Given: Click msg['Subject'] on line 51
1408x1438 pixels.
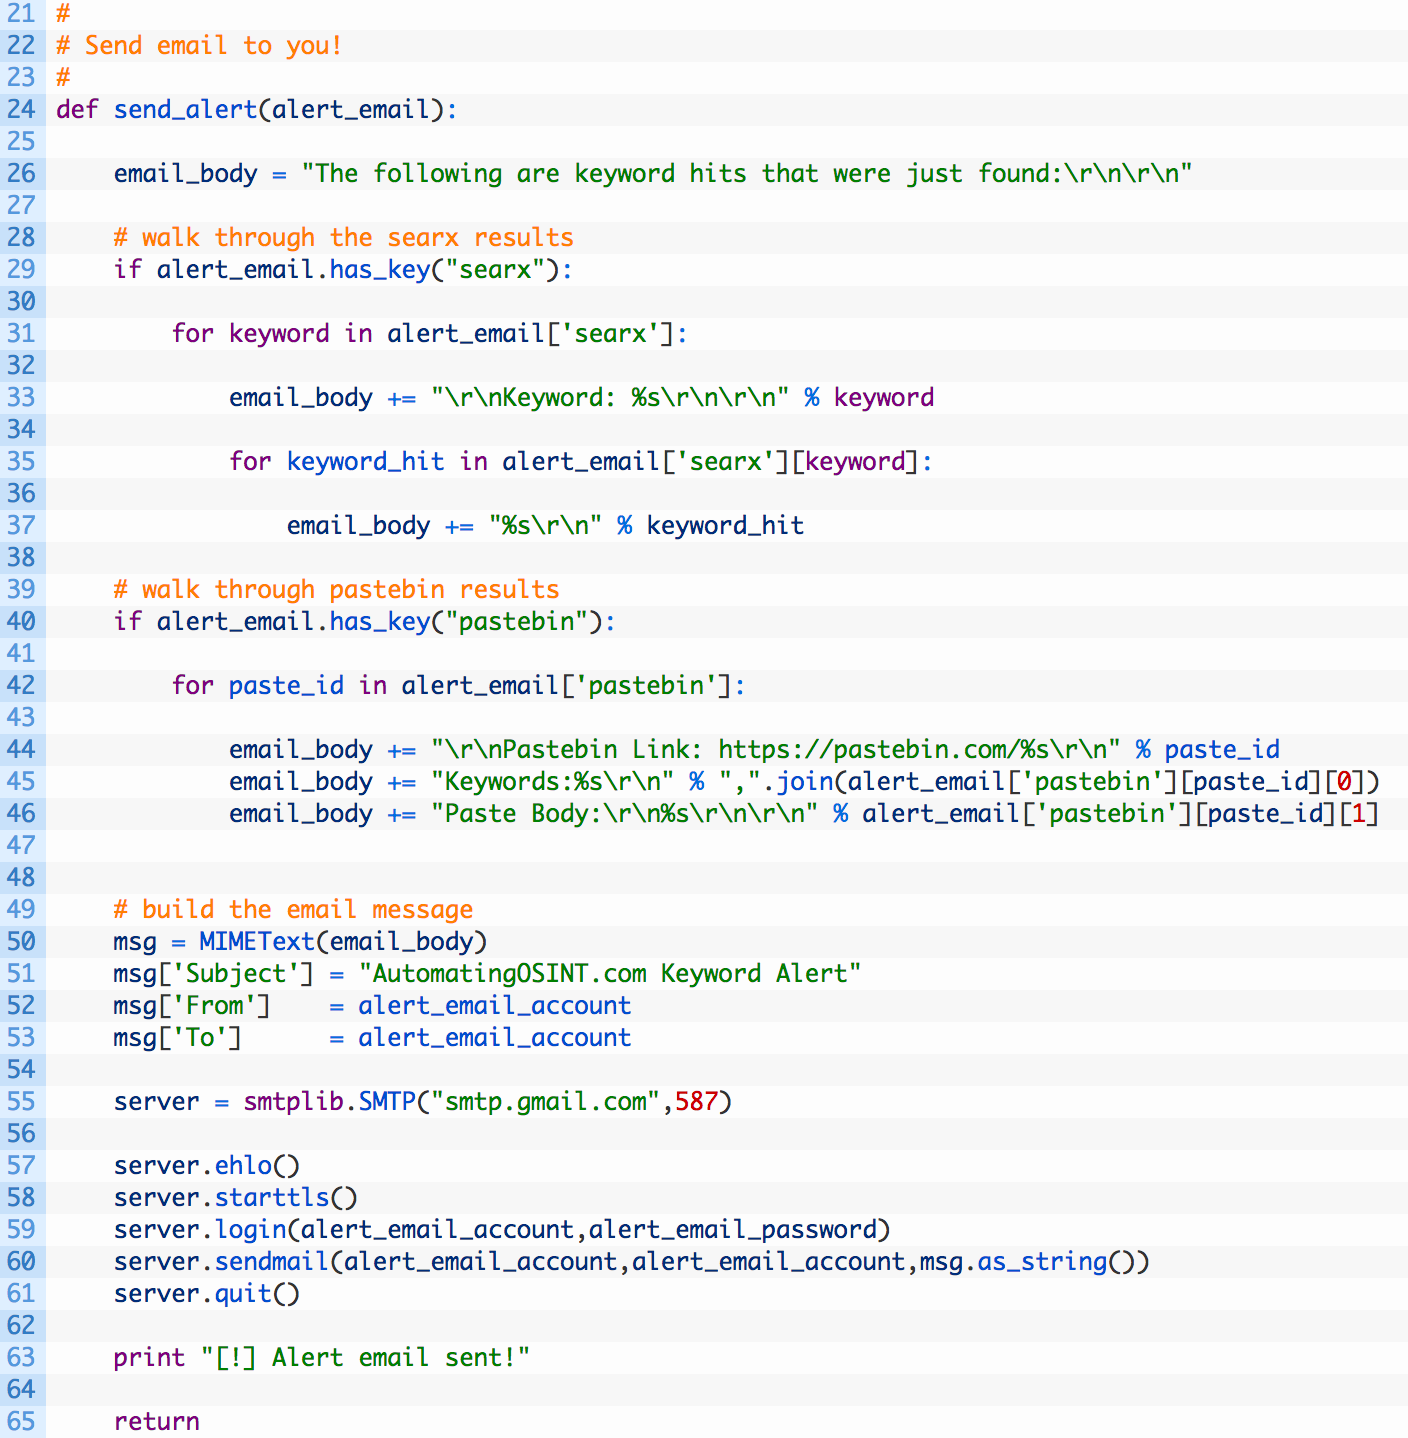Looking at the screenshot, I should tap(213, 973).
